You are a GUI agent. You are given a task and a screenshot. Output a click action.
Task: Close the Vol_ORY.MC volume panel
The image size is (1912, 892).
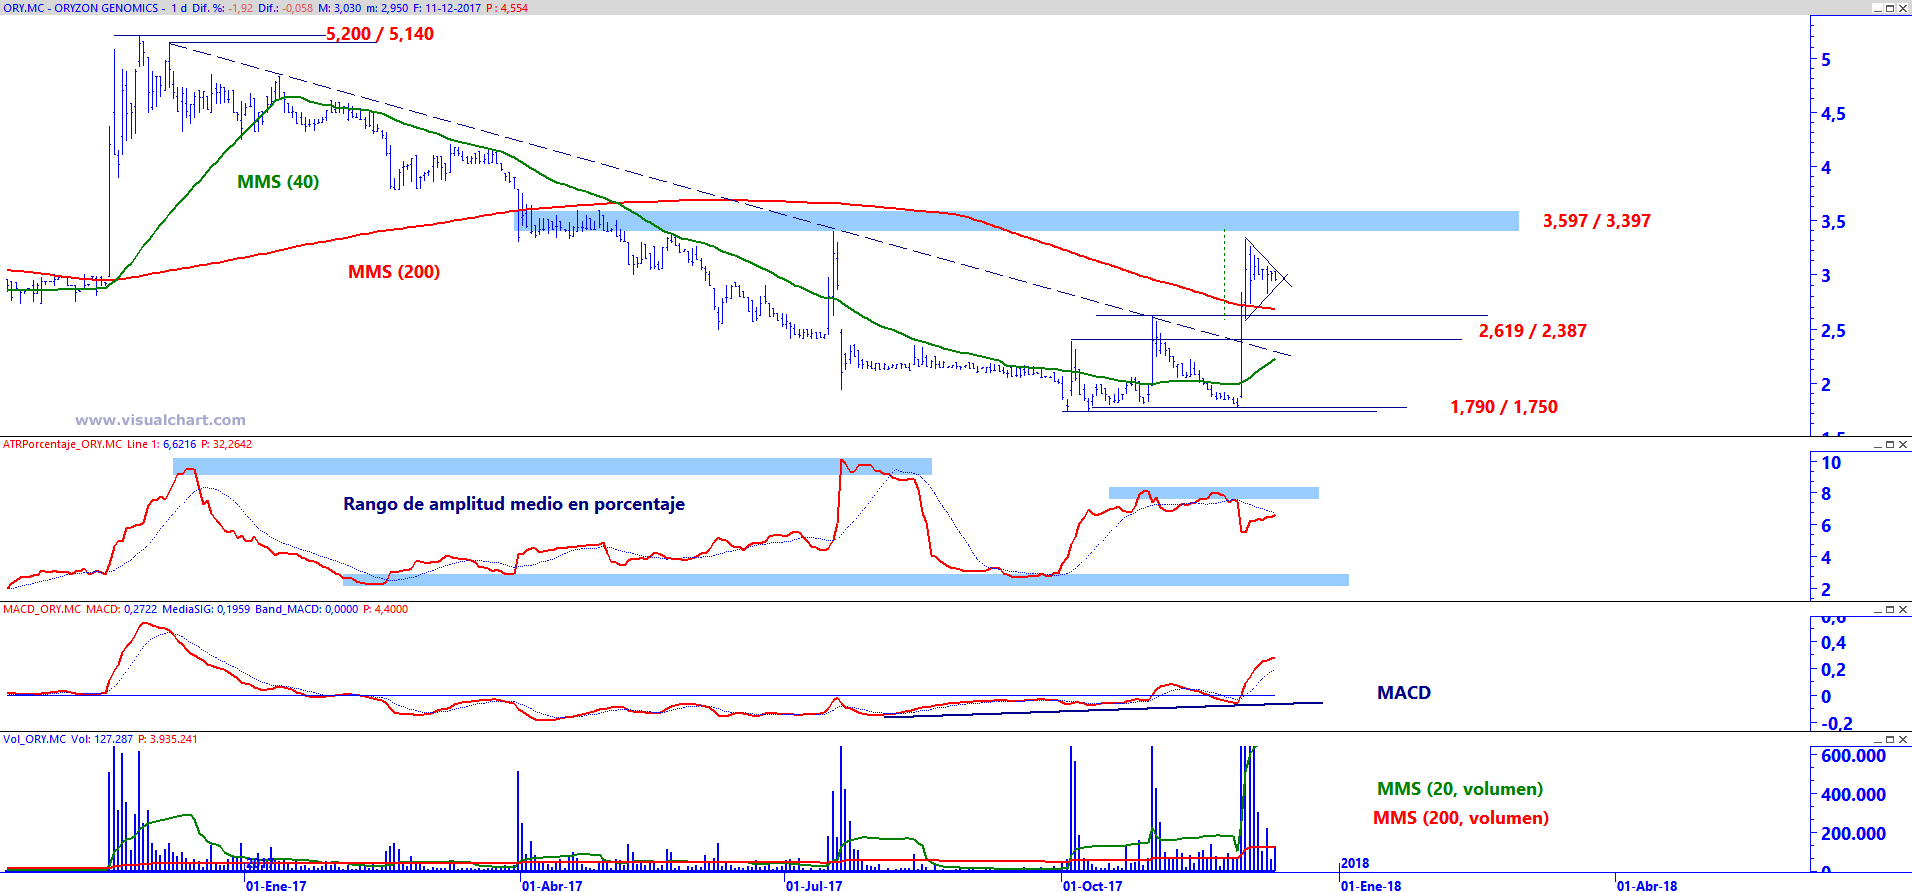(x=1903, y=739)
